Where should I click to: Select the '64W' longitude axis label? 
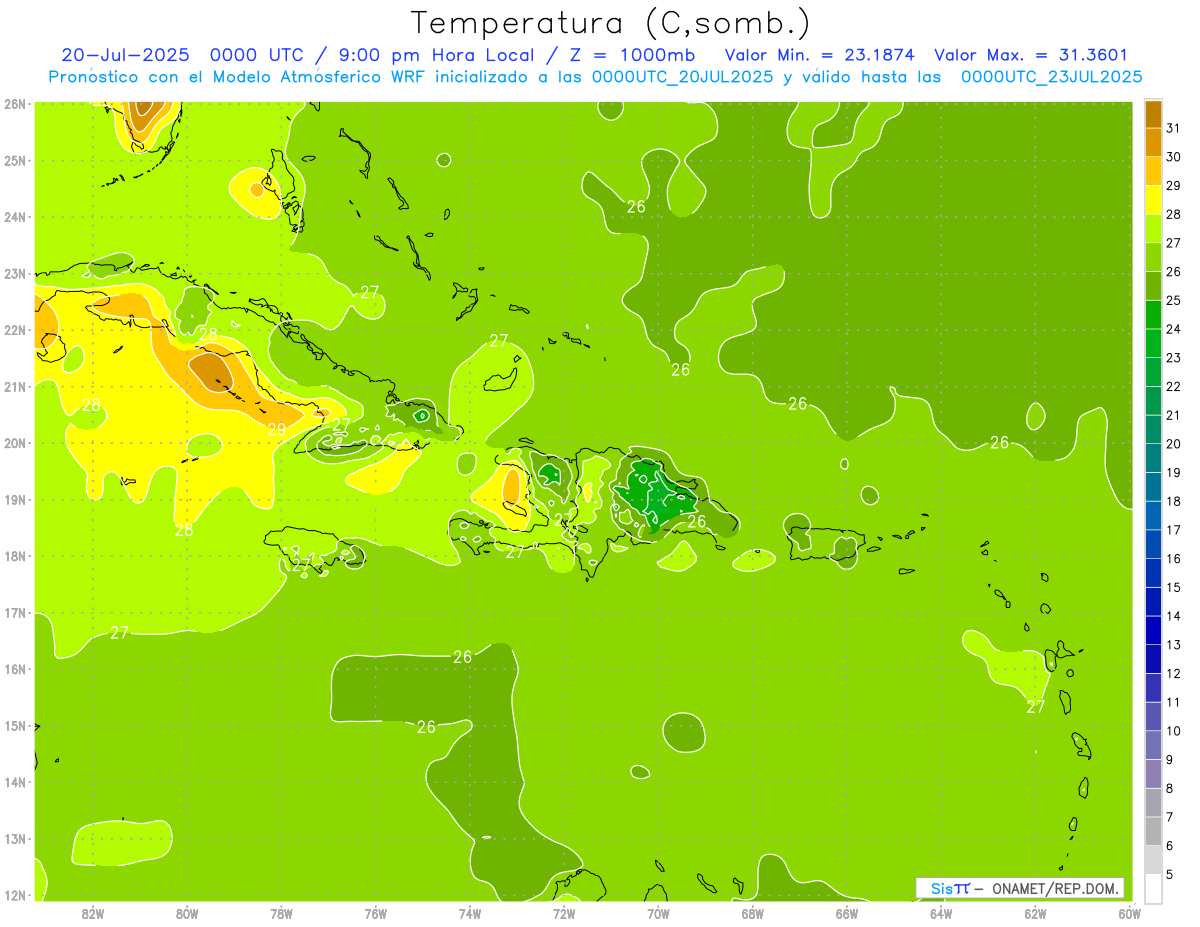click(x=941, y=913)
